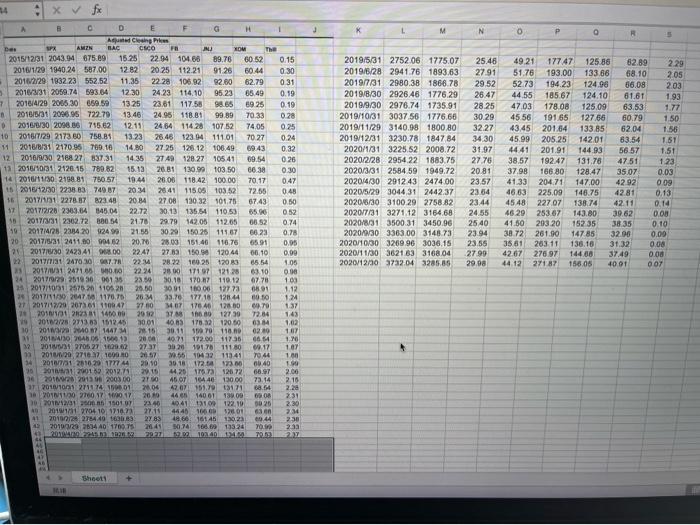Click the confirm checkmark in formula bar

tap(76, 9)
